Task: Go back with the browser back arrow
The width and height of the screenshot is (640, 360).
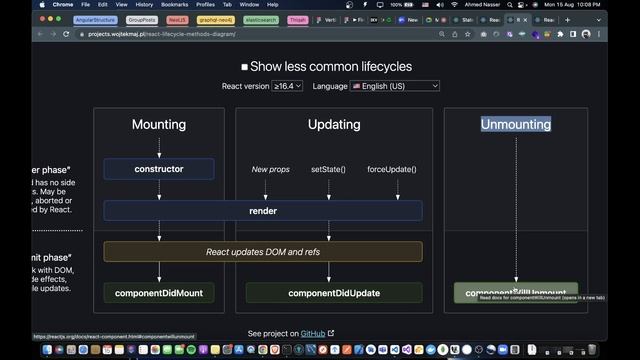Action: [x=40, y=34]
